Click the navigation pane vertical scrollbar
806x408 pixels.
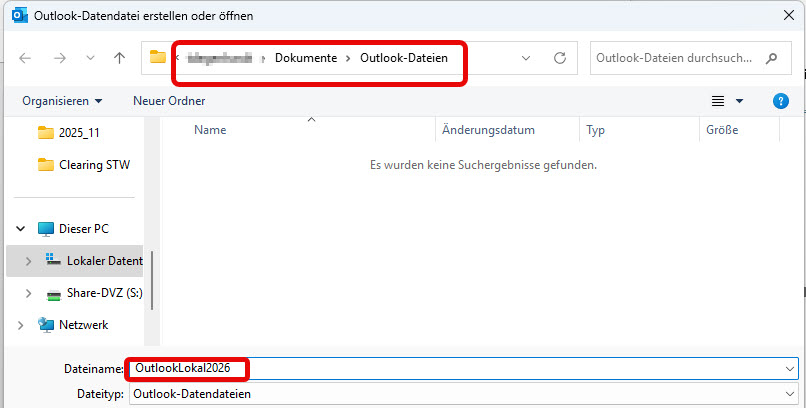(152, 280)
